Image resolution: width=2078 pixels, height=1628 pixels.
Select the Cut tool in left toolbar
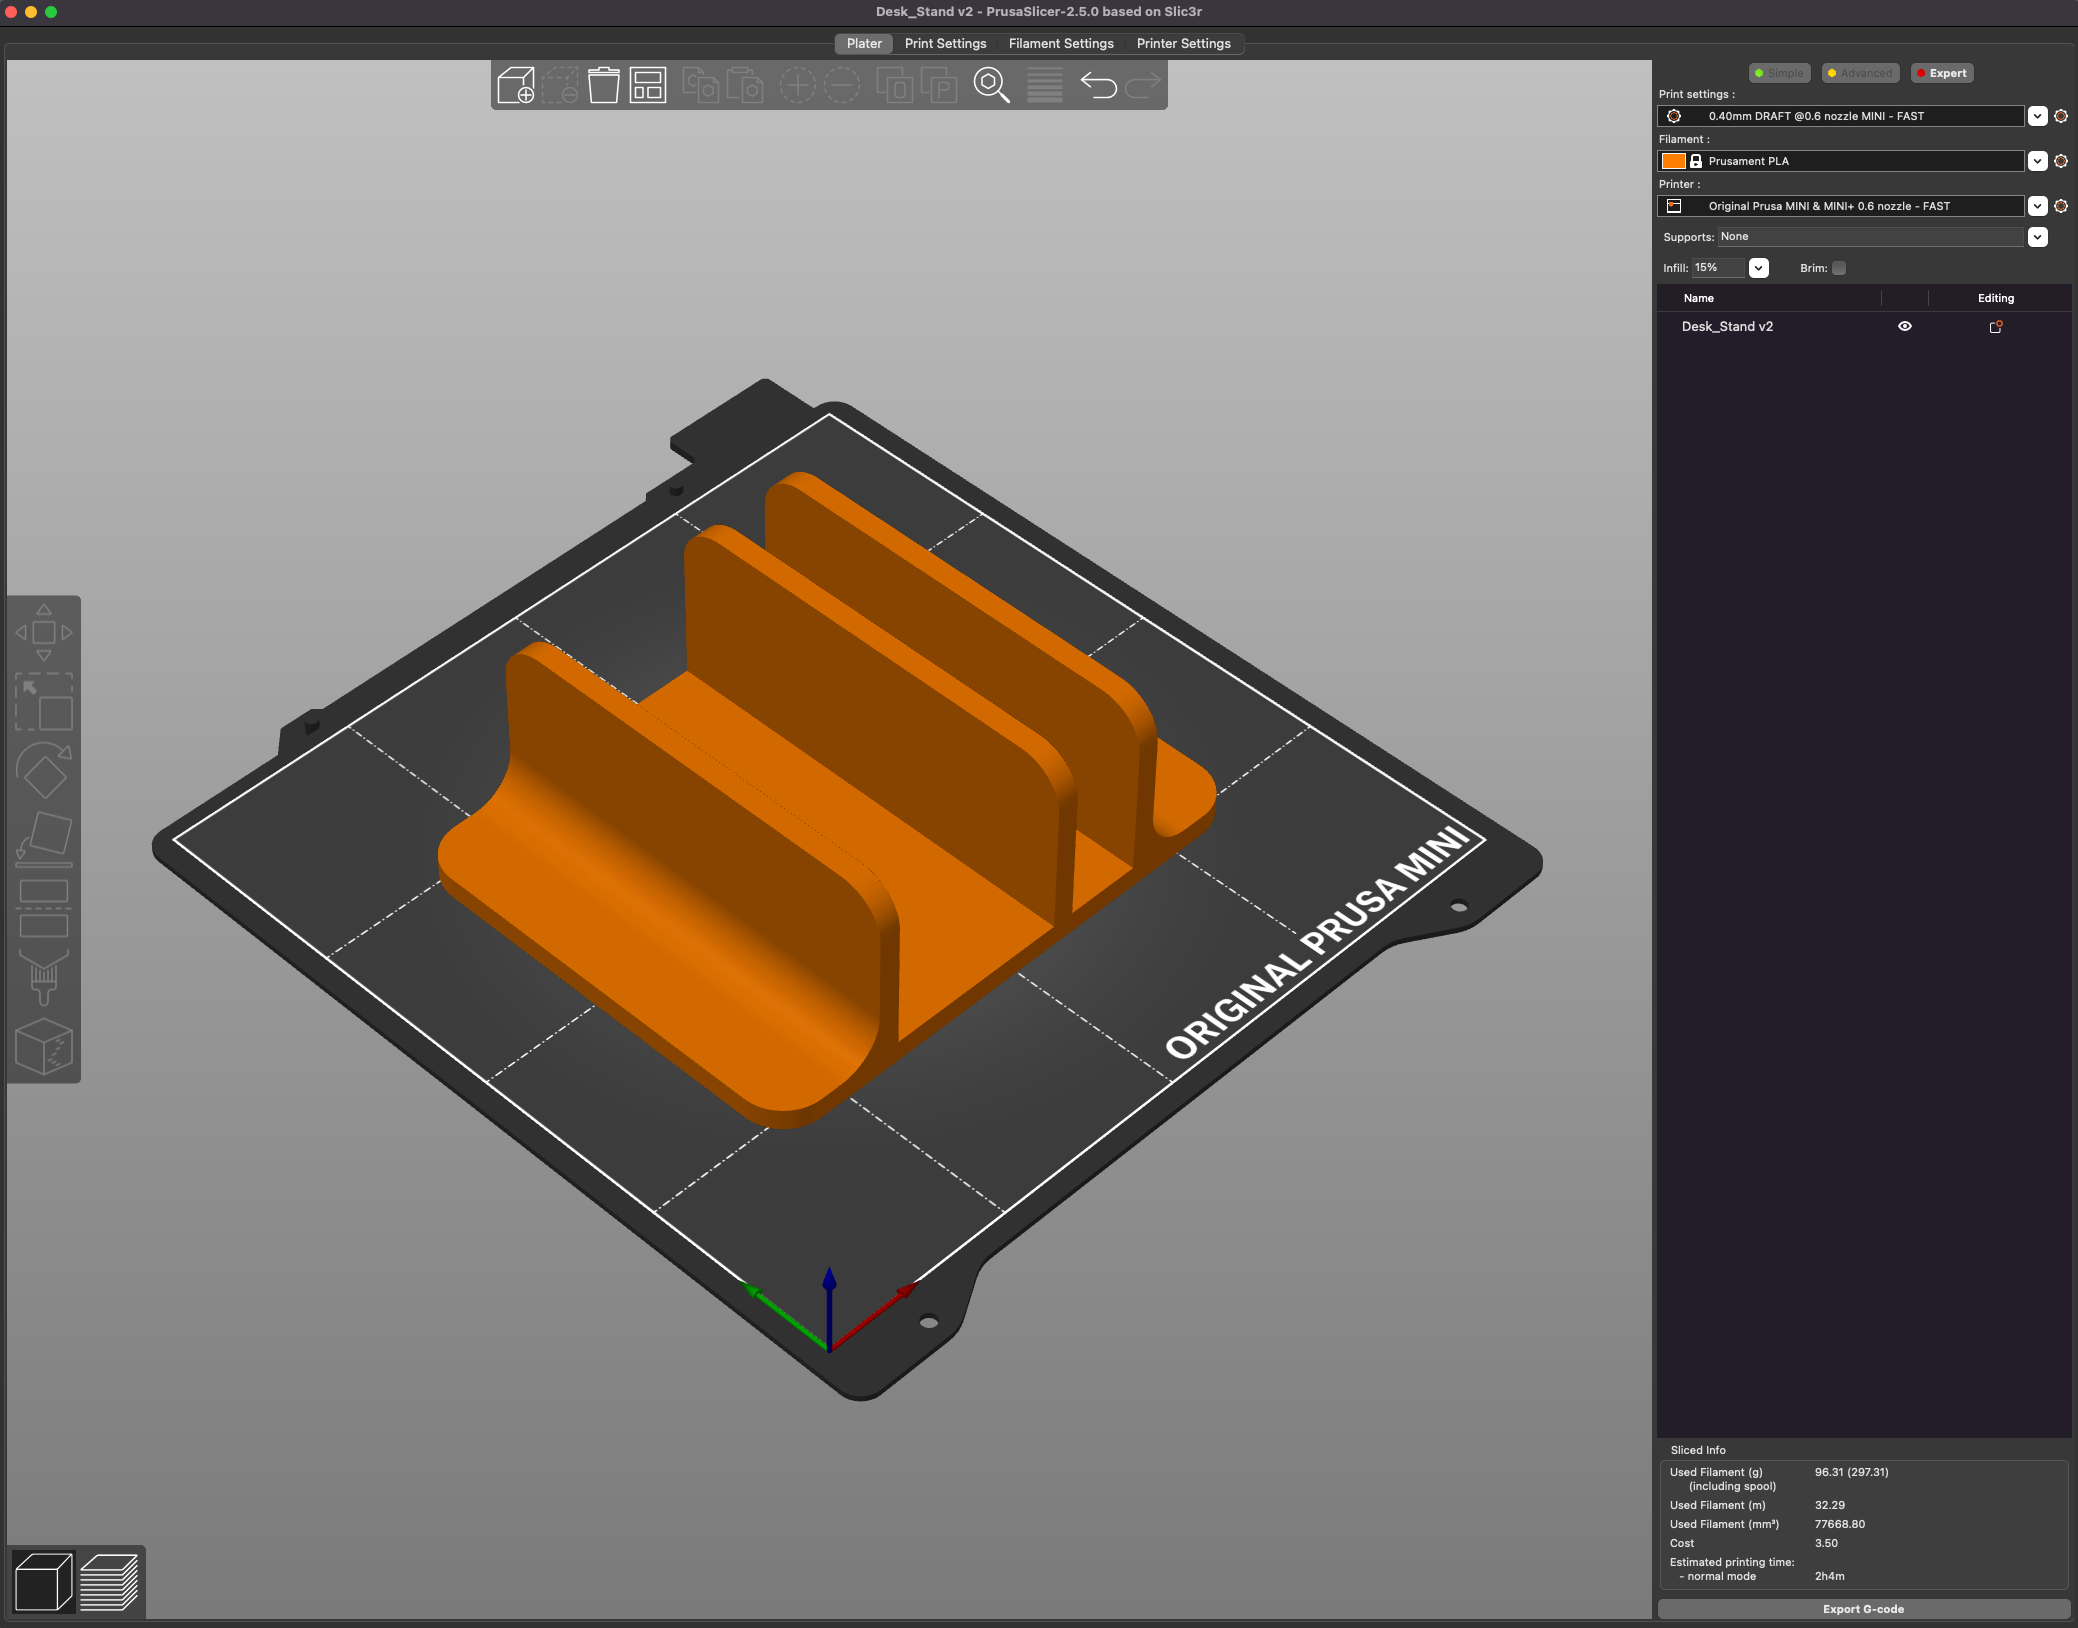[44, 908]
